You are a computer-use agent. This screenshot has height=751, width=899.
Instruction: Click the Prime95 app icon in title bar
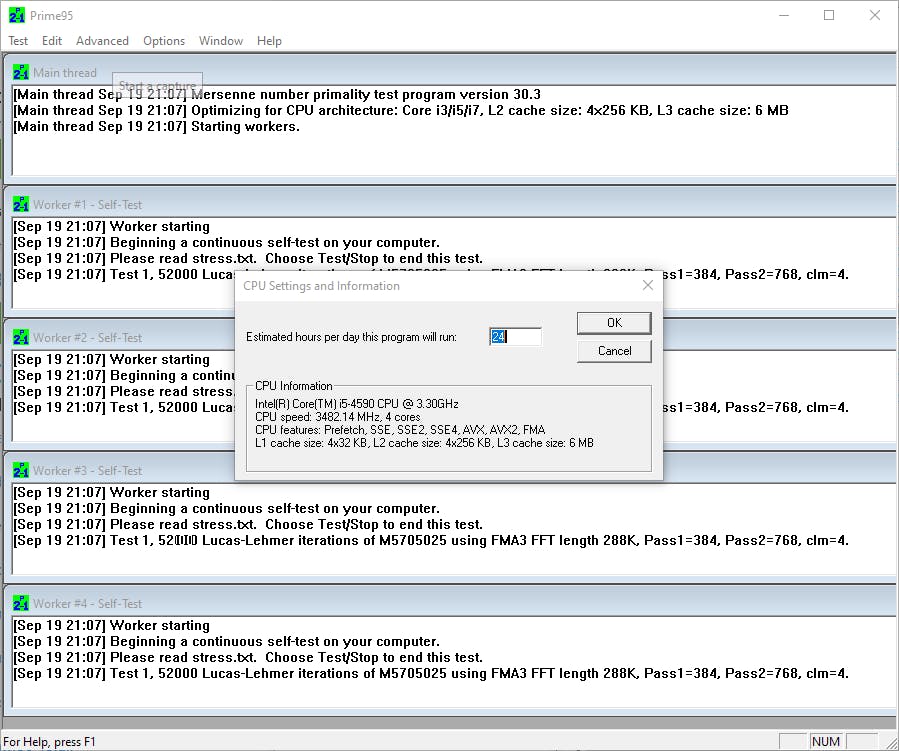pos(17,15)
